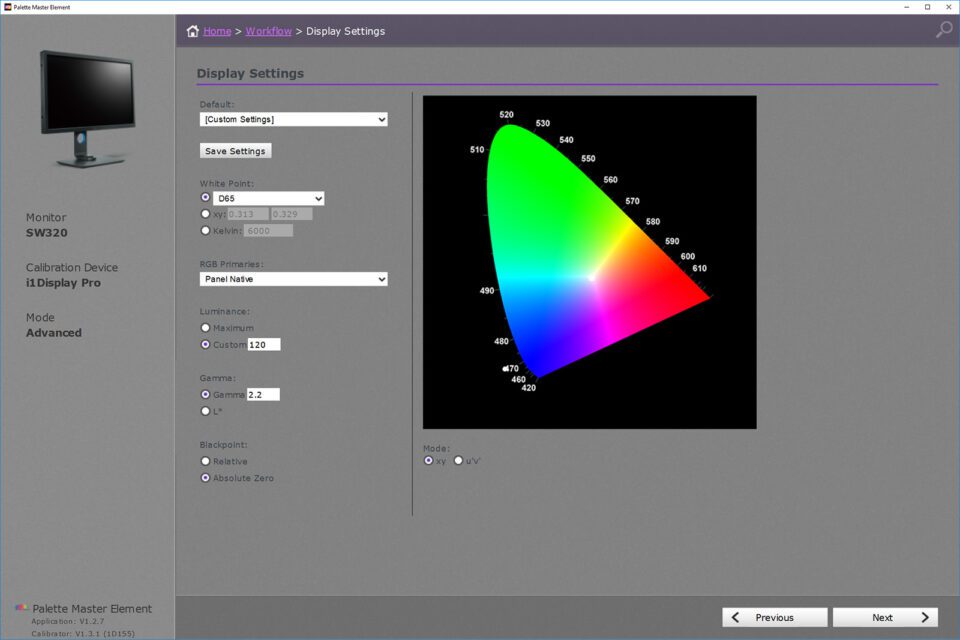Select the Kelvin white point radio button
This screenshot has height=640, width=960.
click(x=205, y=230)
